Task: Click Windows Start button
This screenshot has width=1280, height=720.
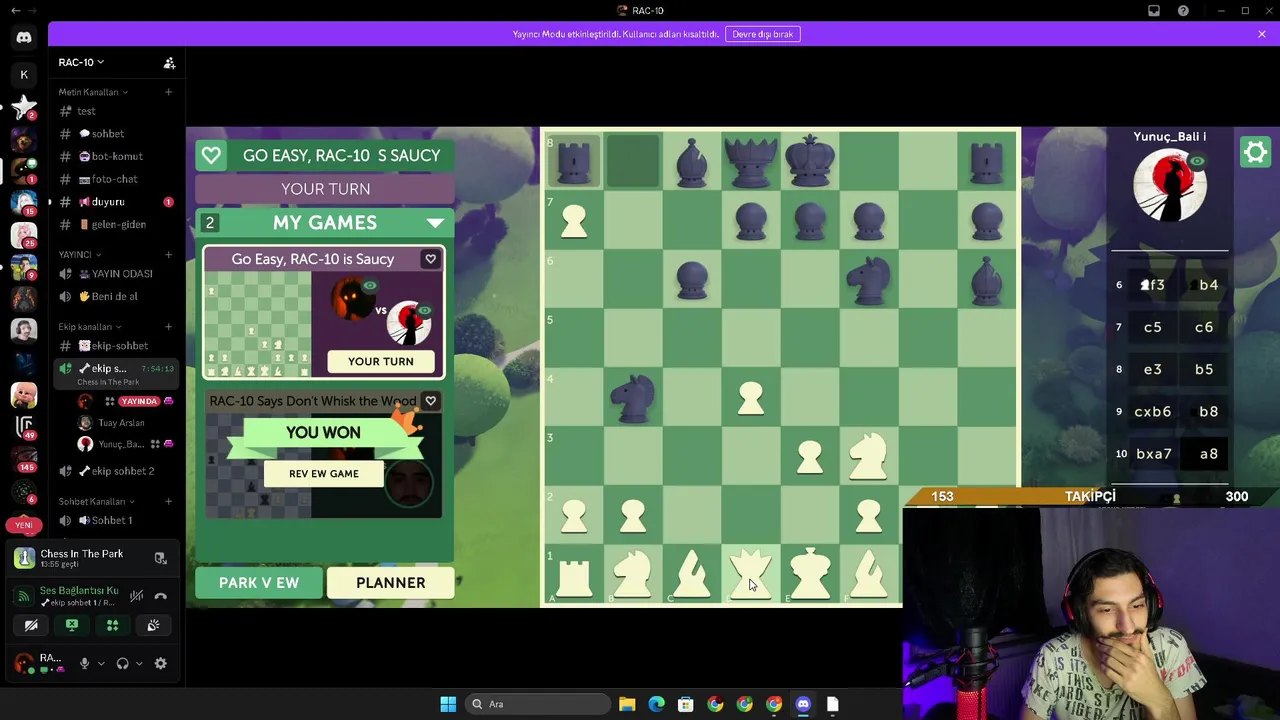Action: 448,704
